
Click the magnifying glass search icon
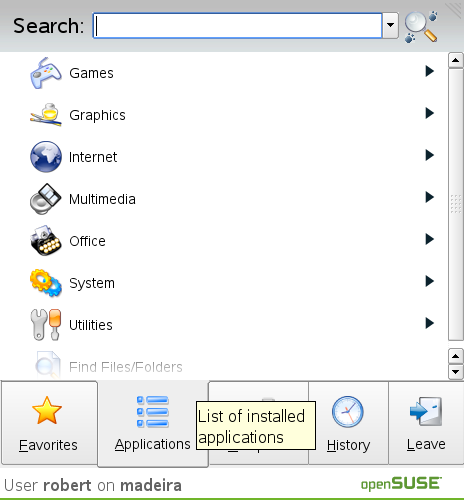pyautogui.click(x=421, y=27)
